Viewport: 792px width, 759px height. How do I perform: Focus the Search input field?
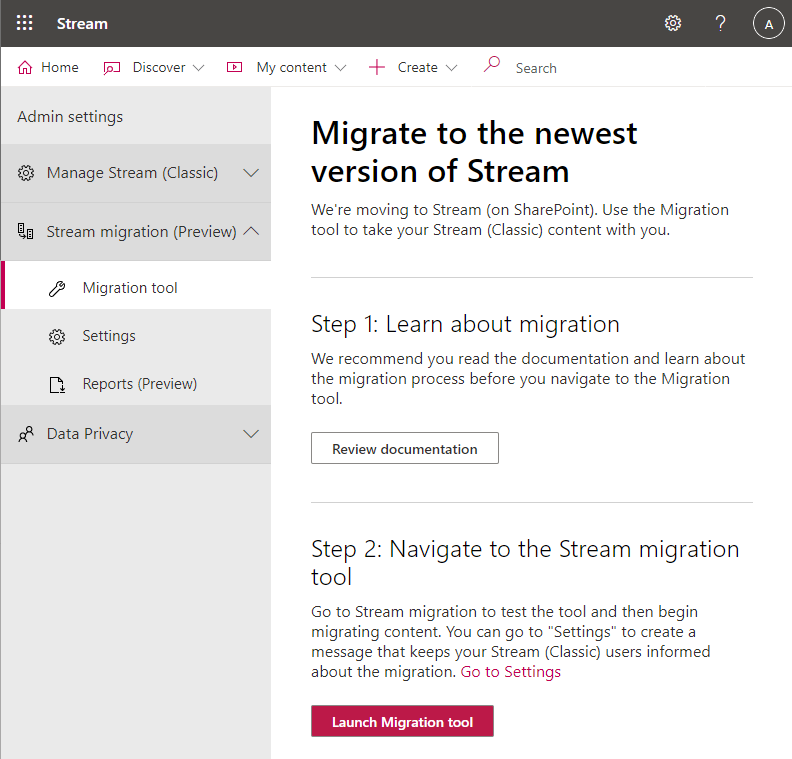tap(536, 68)
